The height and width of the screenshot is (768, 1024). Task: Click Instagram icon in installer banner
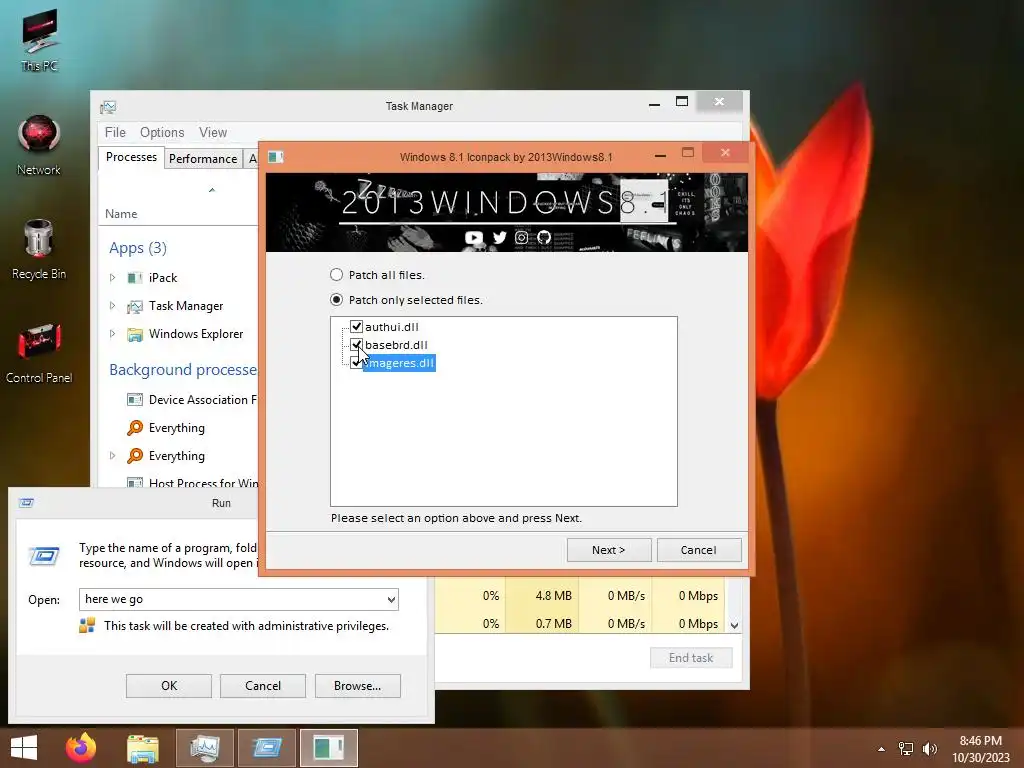point(521,238)
